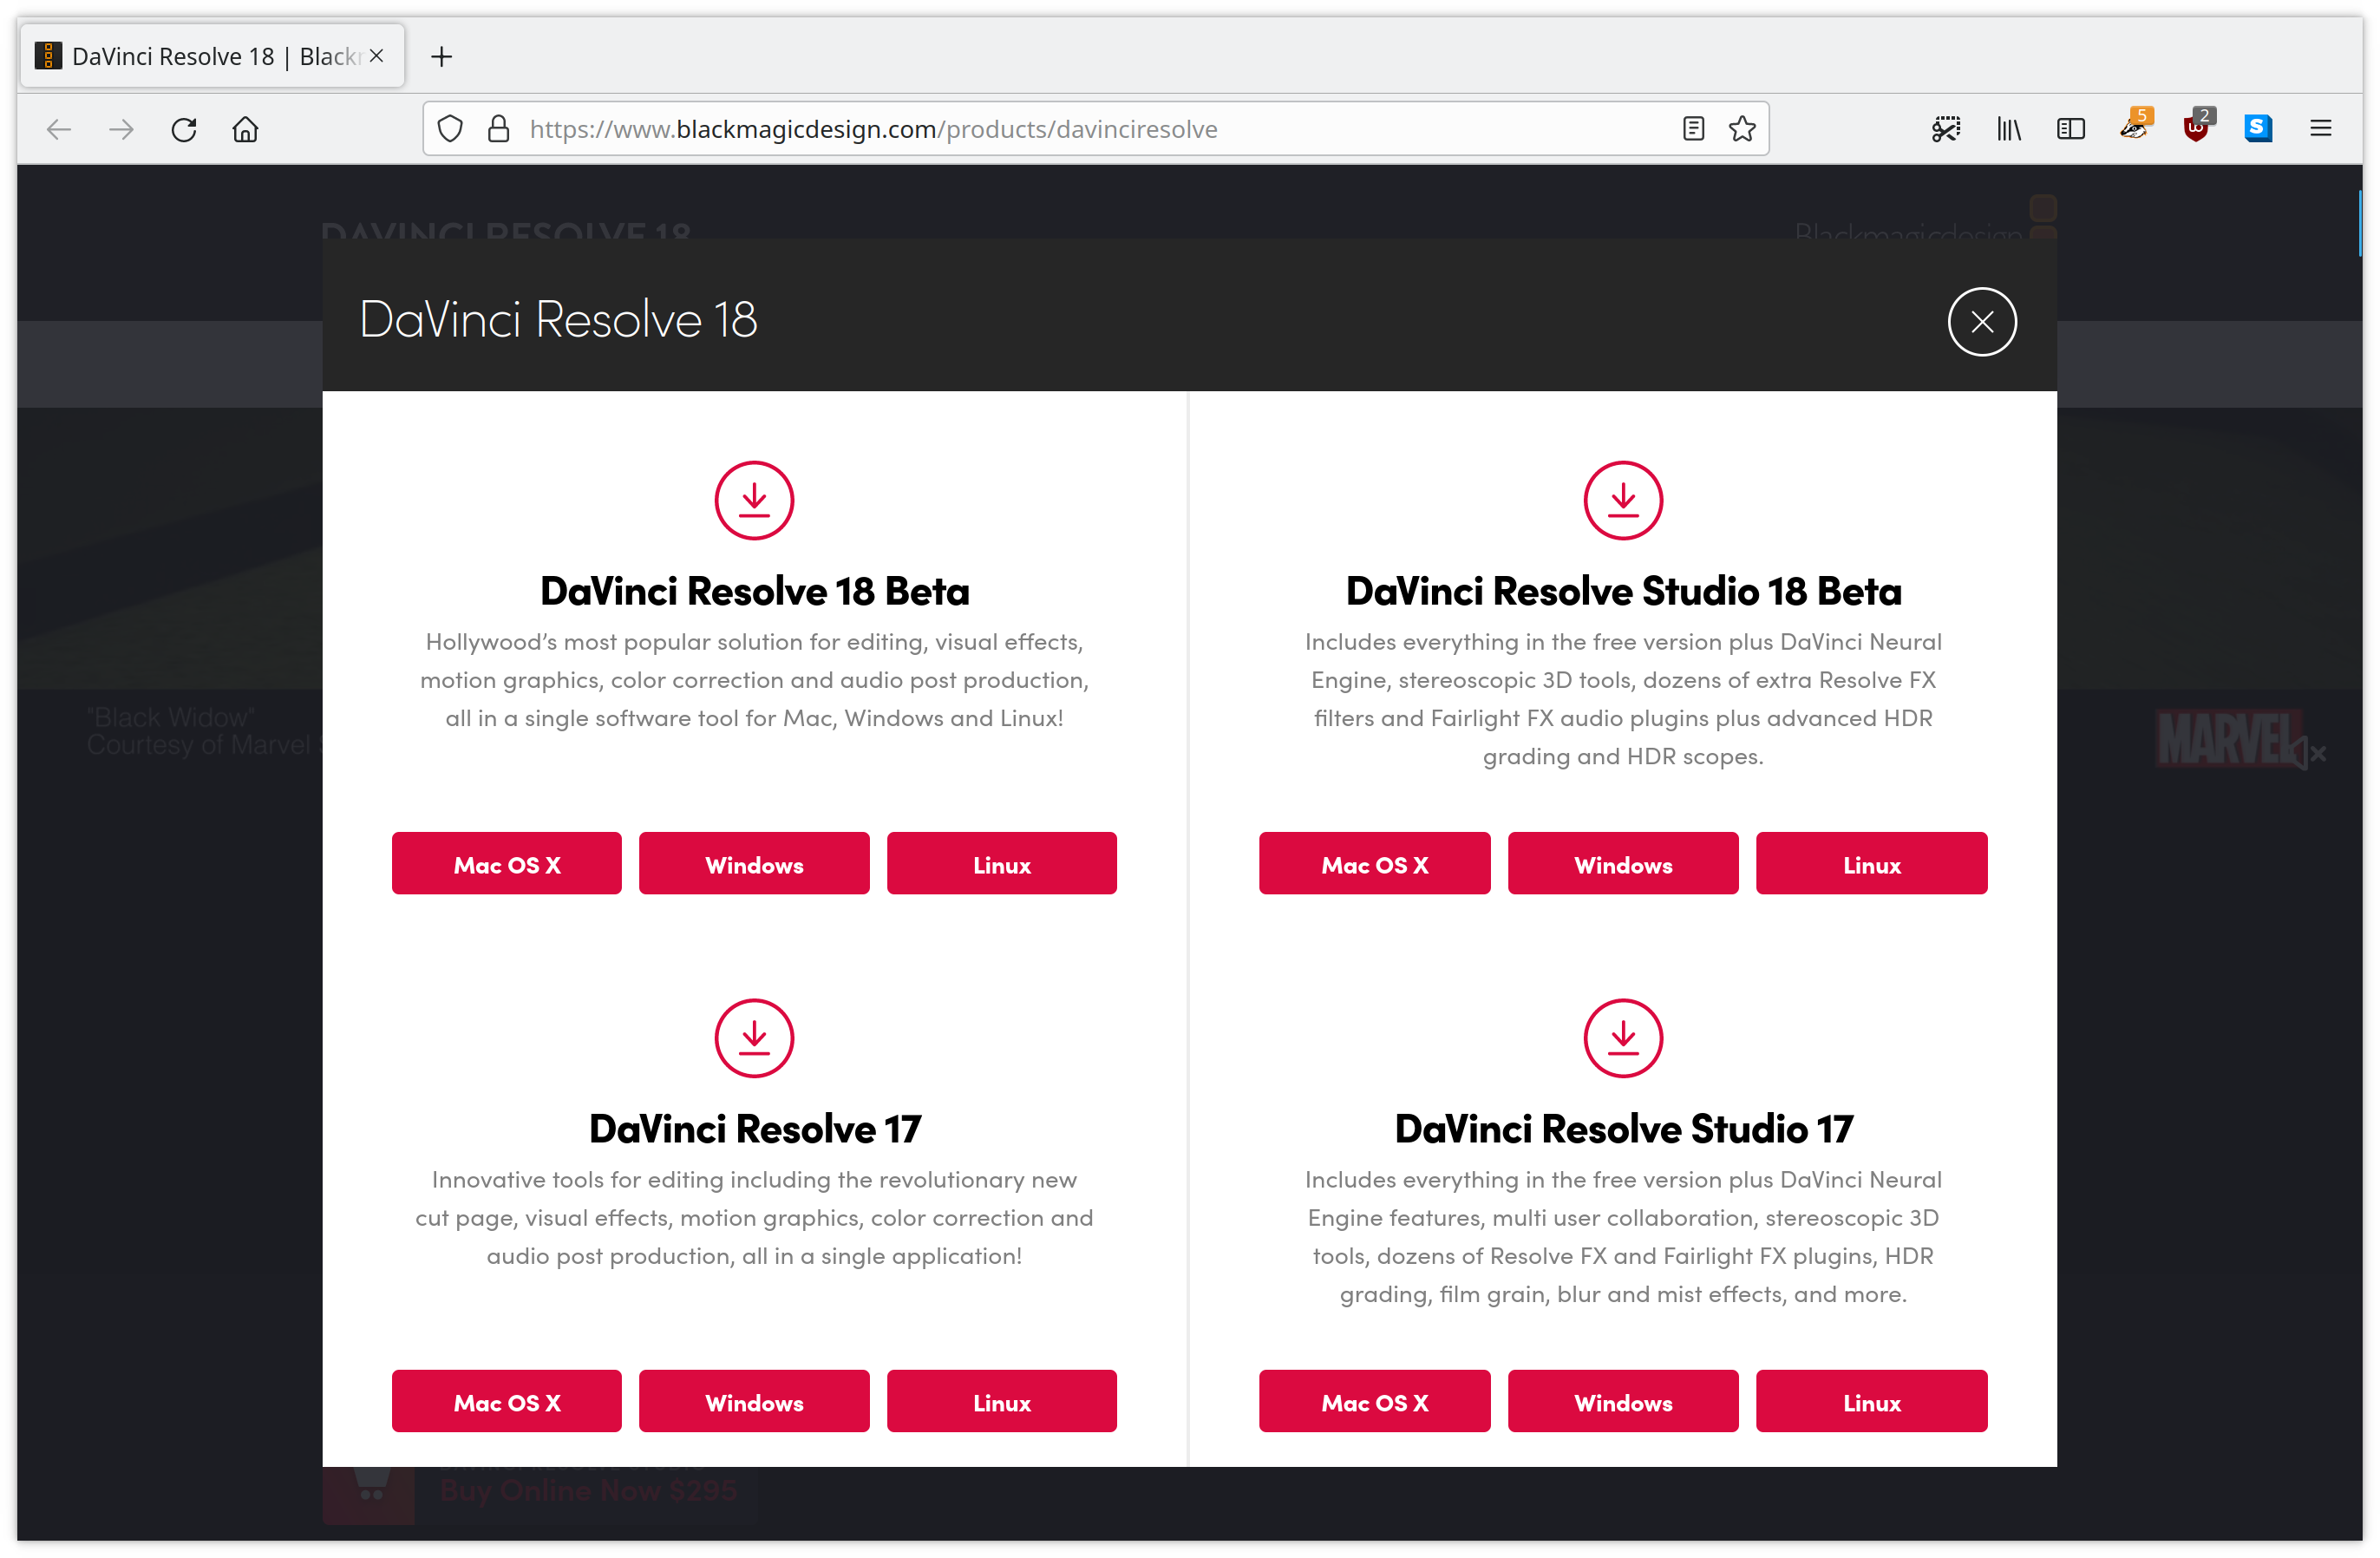The width and height of the screenshot is (2380, 1558).
Task: Open the blue S extension icon
Action: (2258, 129)
